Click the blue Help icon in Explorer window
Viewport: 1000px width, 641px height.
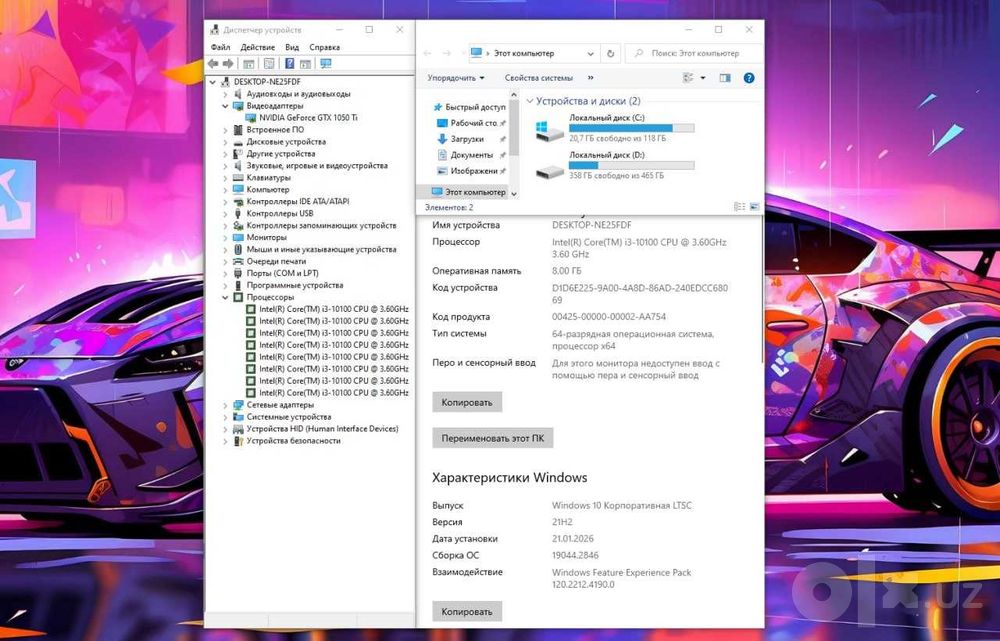point(749,78)
